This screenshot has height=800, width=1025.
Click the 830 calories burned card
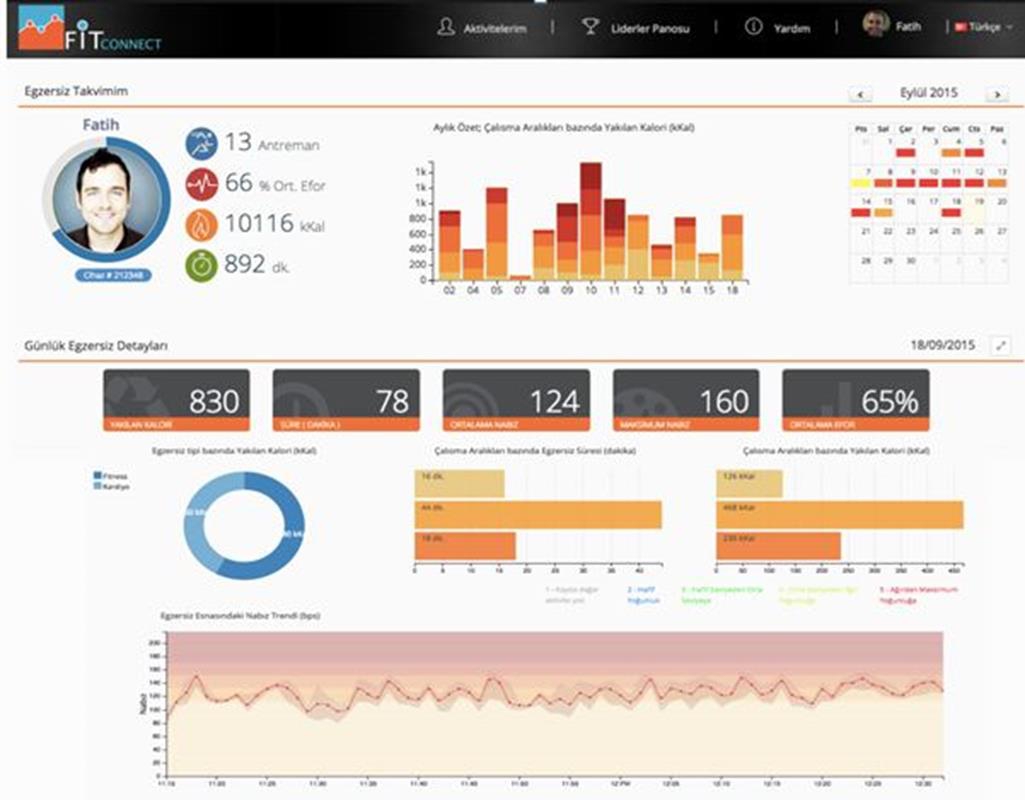(176, 400)
